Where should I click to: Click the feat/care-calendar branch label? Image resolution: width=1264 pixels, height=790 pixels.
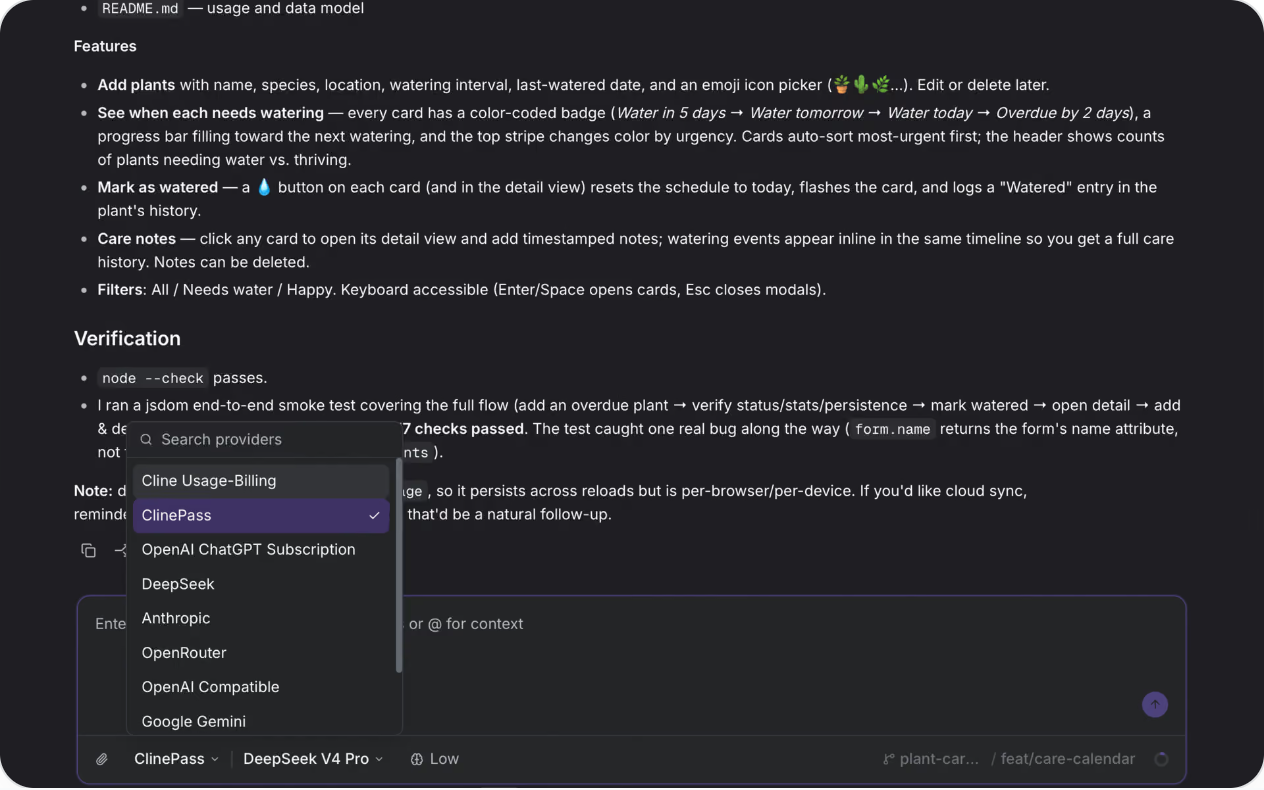pos(1068,759)
